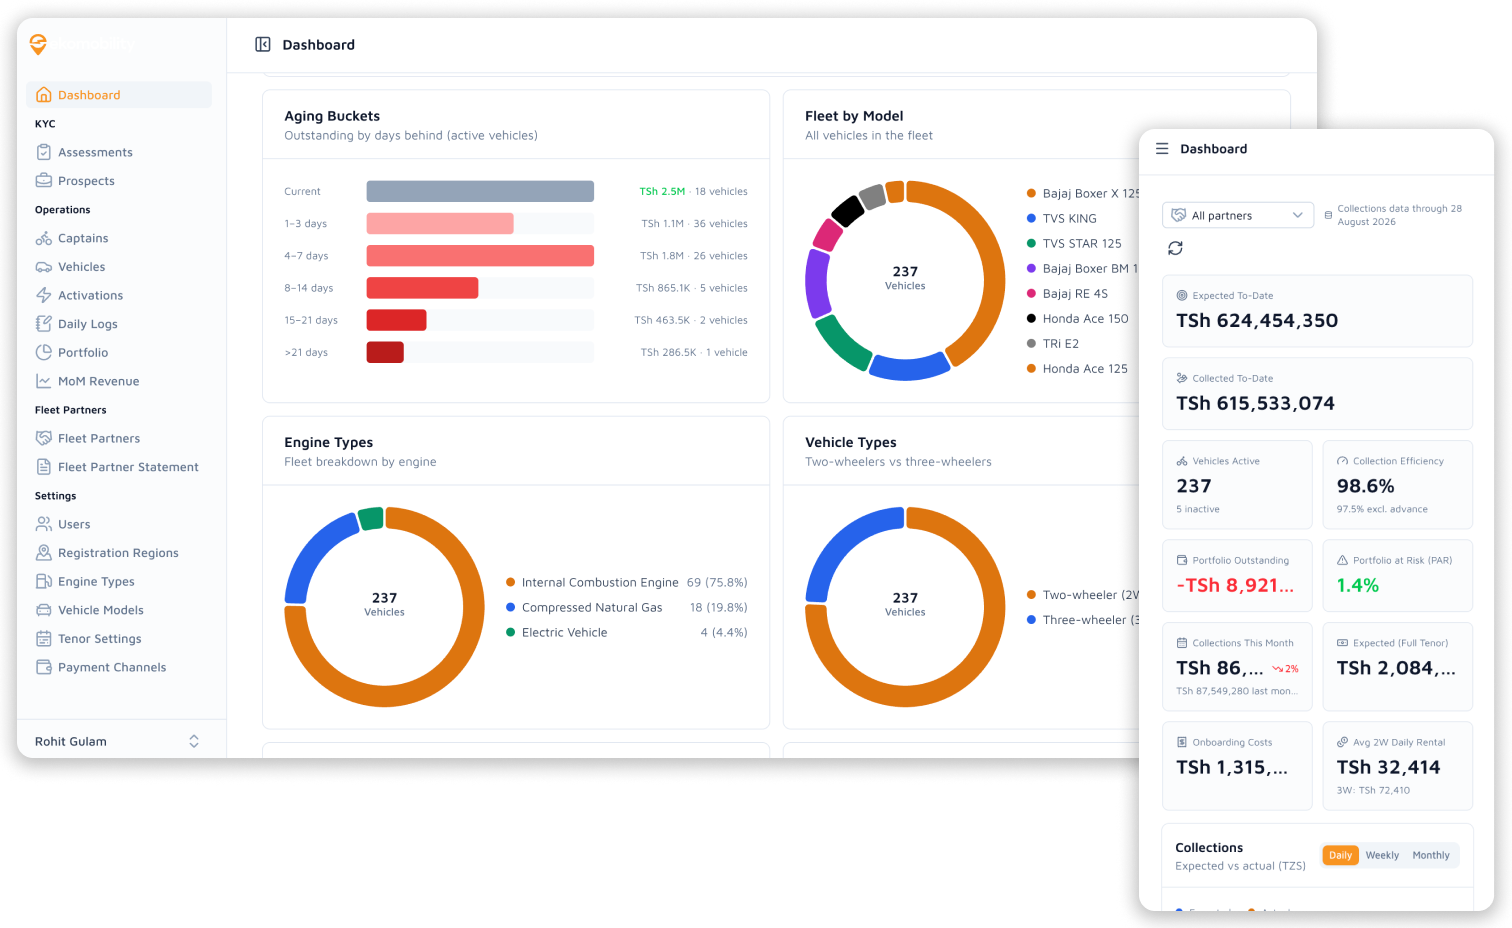Click 'TSh 2.5M' current bucket amount
1512x928 pixels.
(x=662, y=191)
